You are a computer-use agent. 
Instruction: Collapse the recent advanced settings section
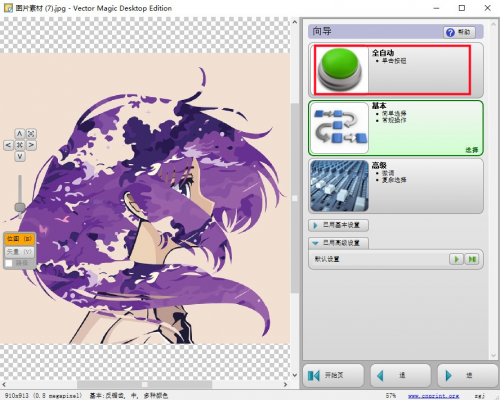tap(338, 243)
